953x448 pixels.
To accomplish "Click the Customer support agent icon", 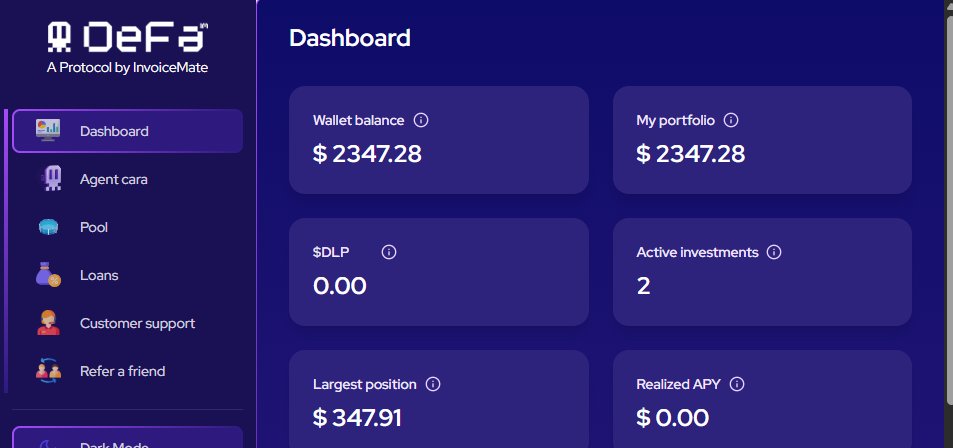I will (x=49, y=323).
